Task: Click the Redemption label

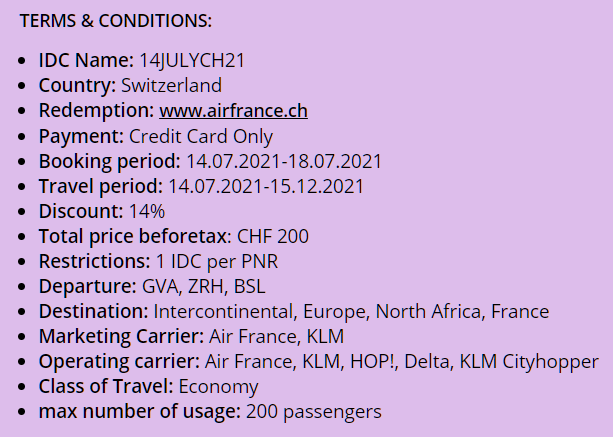Action: pyautogui.click(x=96, y=111)
